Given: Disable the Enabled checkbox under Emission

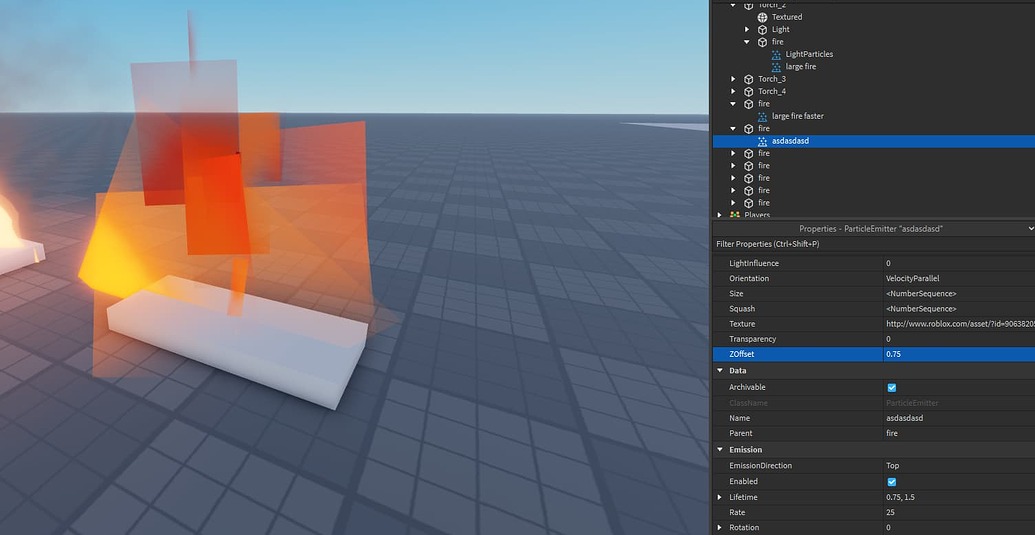Looking at the screenshot, I should tap(891, 481).
